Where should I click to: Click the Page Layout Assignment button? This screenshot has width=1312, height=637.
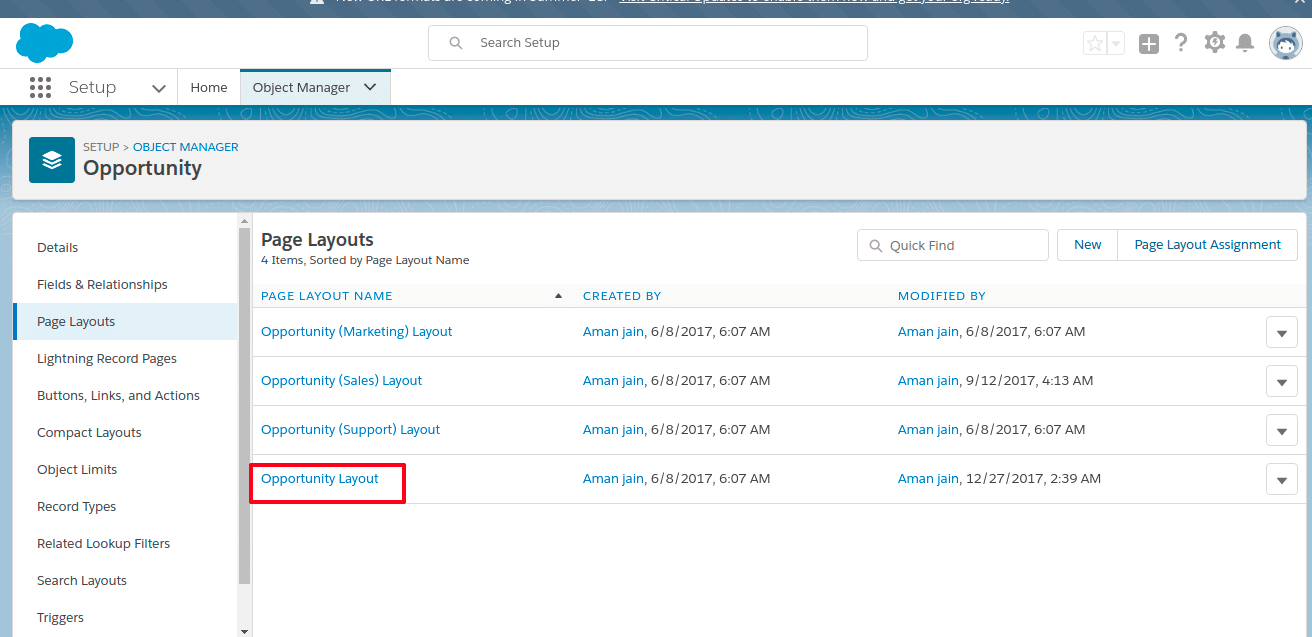tap(1207, 245)
